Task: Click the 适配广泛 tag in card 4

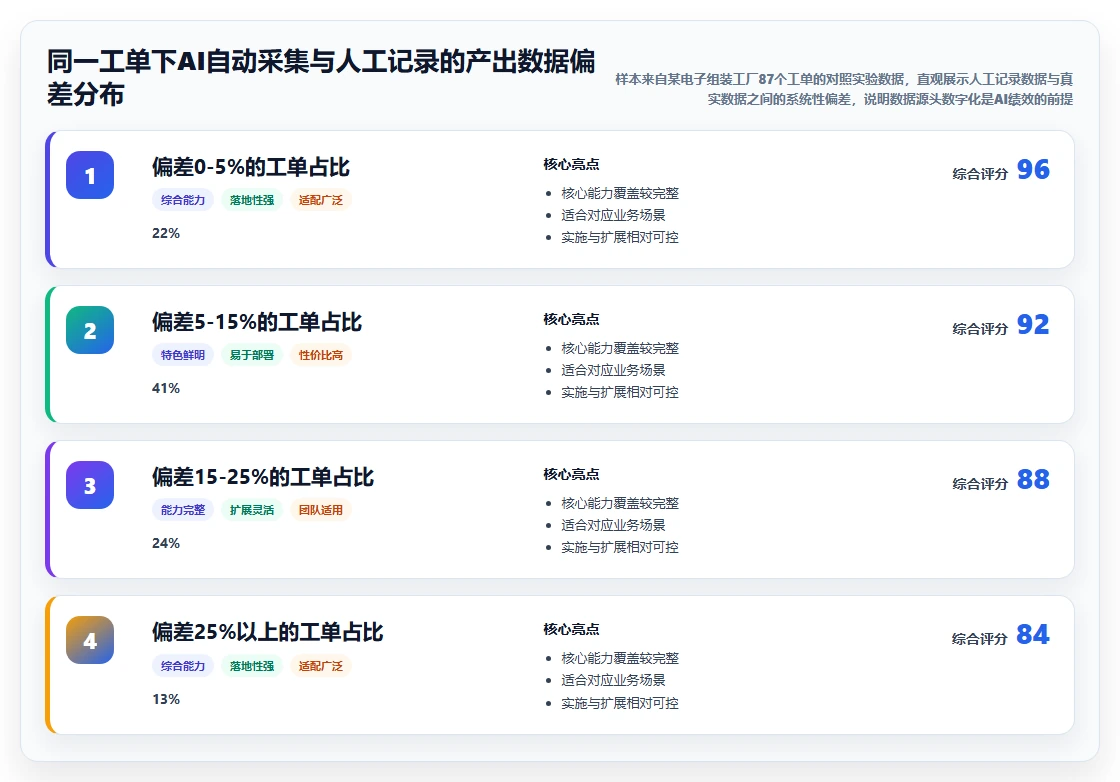Action: (321, 666)
